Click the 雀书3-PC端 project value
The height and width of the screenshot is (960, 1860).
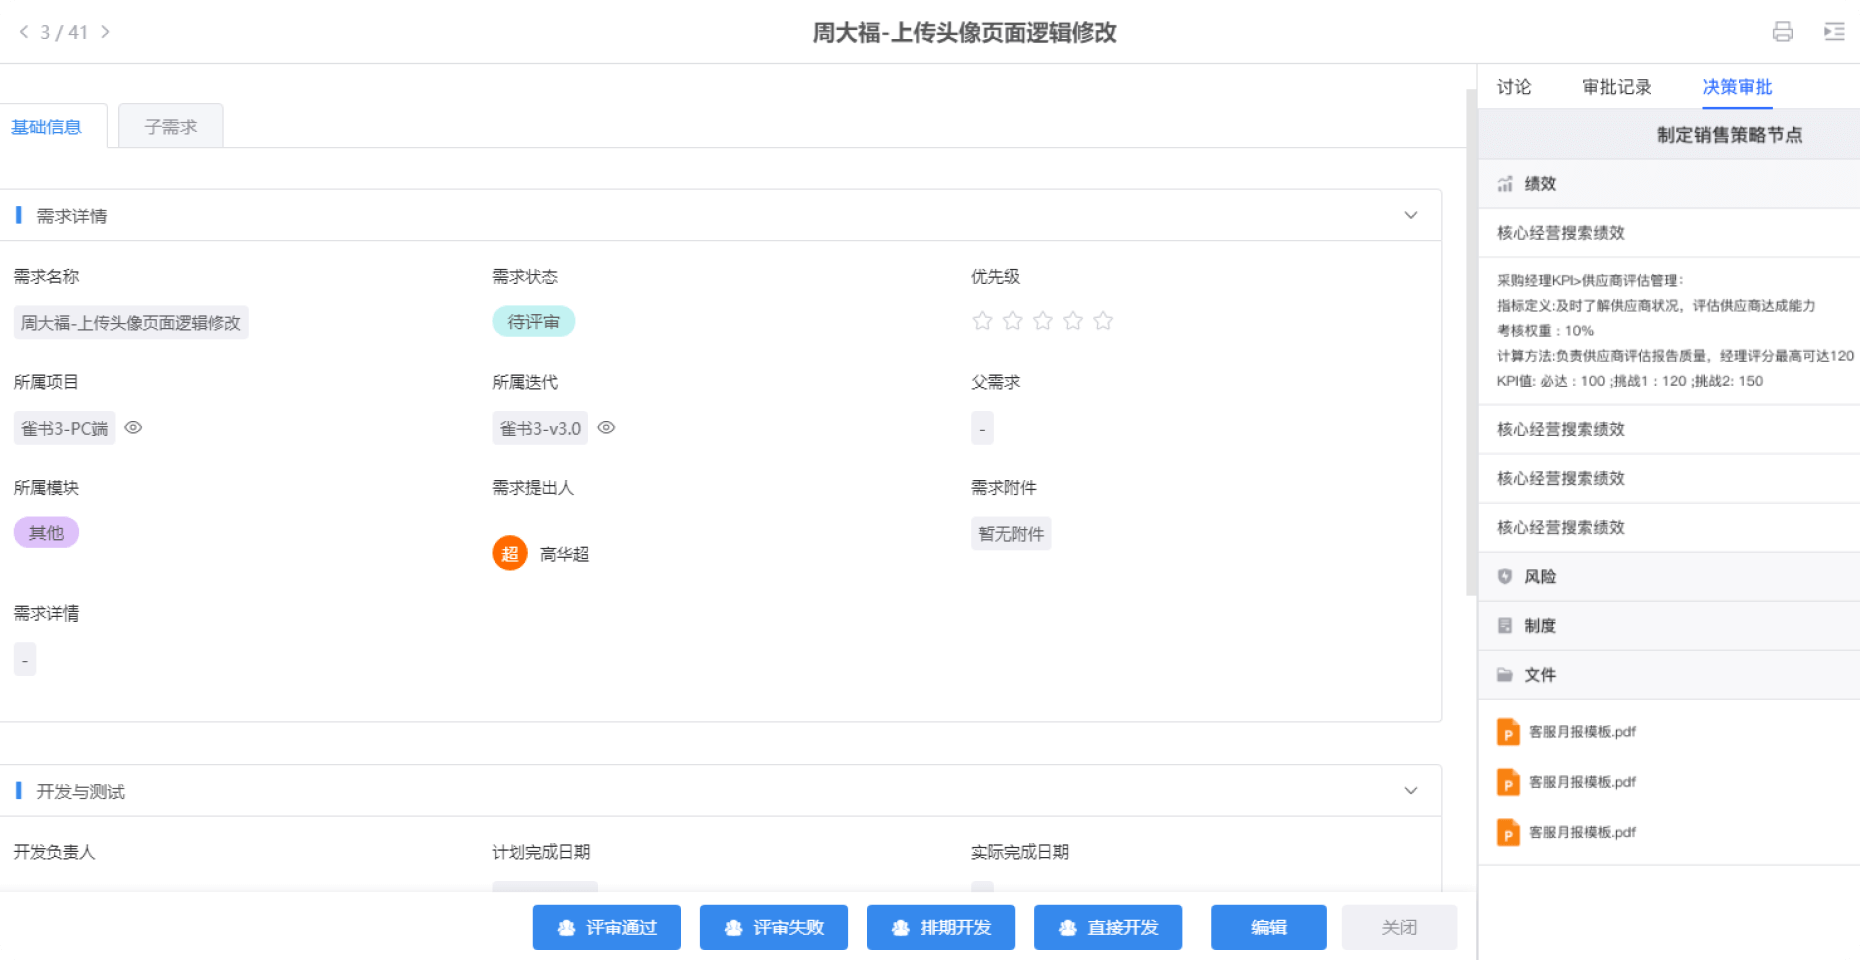(x=65, y=428)
